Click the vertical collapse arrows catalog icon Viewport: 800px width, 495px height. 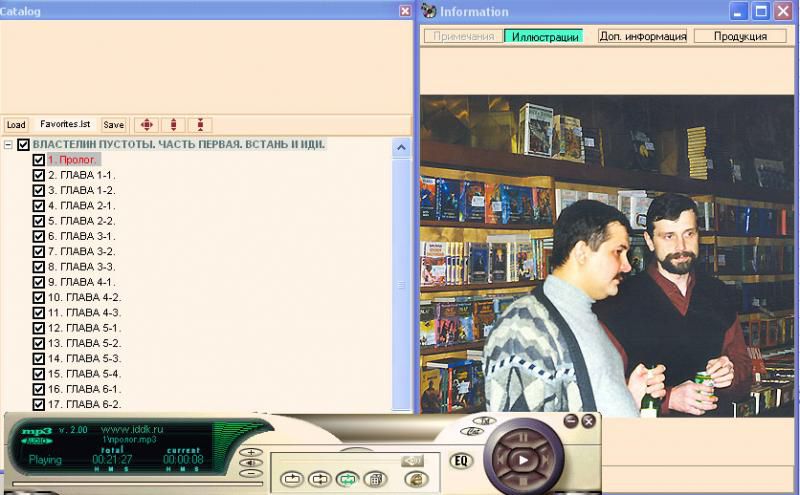coord(200,125)
